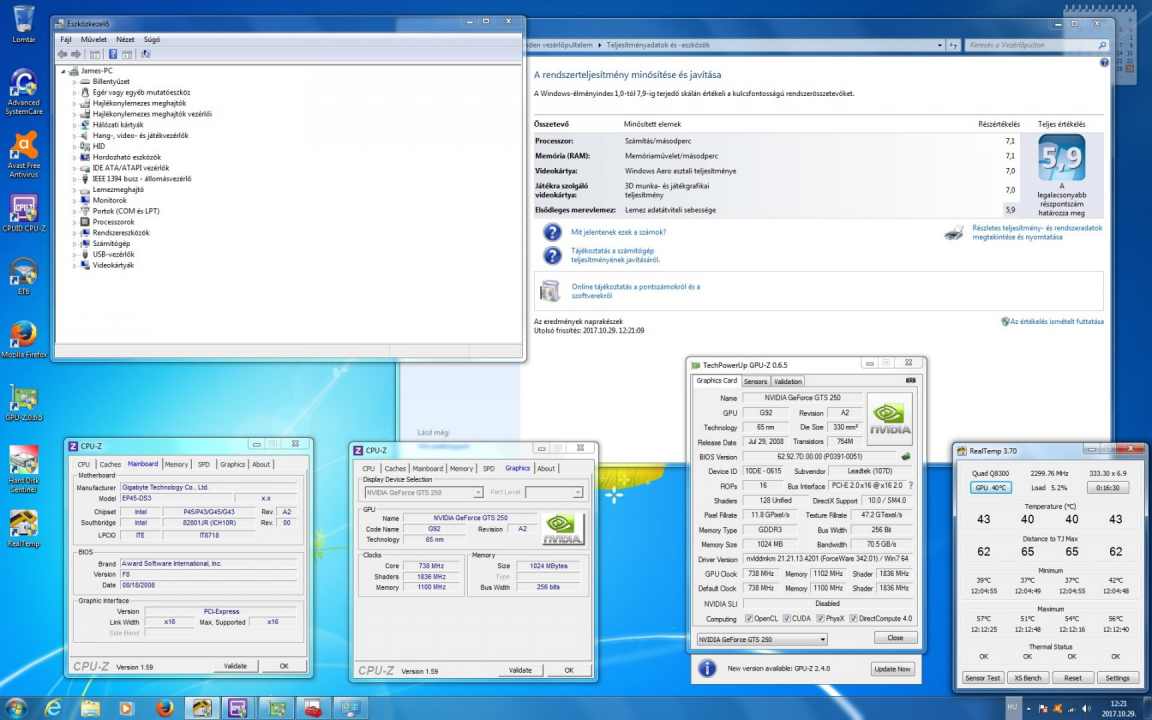Click Device Manager forward arrow toolbar icon
This screenshot has width=1152, height=720.
[x=76, y=54]
